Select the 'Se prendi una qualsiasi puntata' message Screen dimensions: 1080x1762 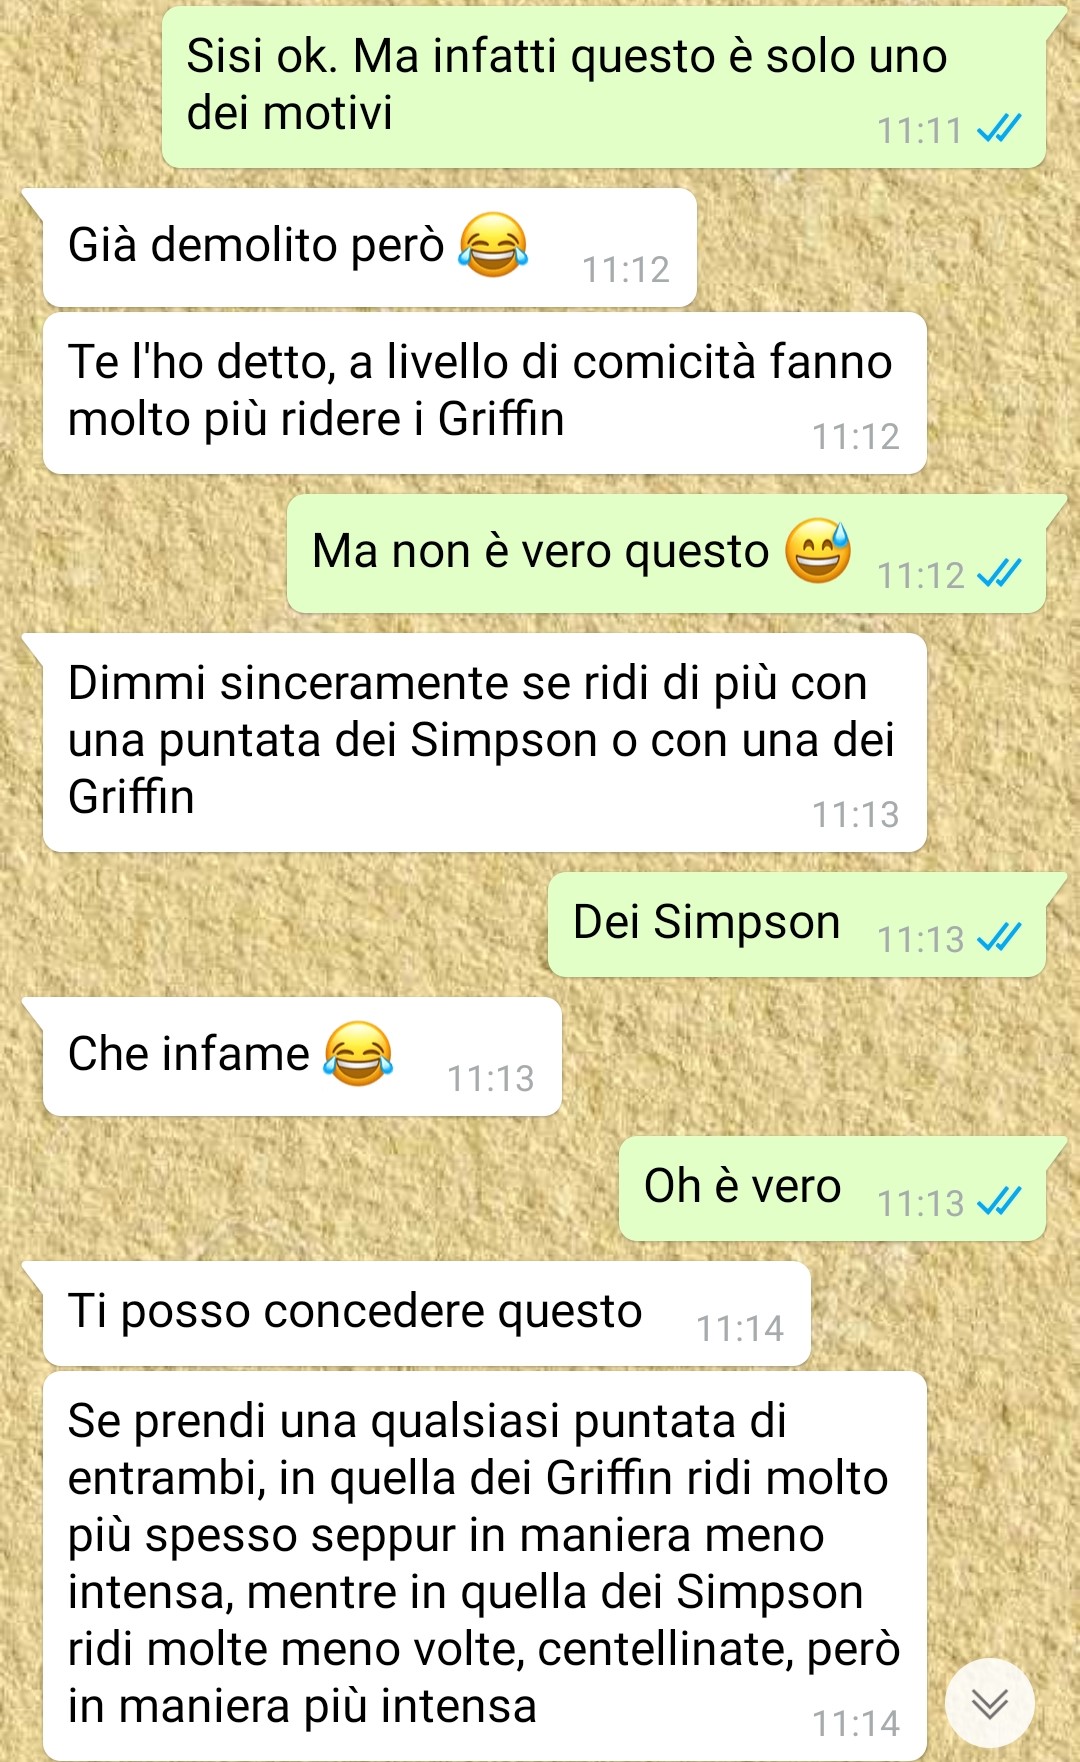[485, 1566]
